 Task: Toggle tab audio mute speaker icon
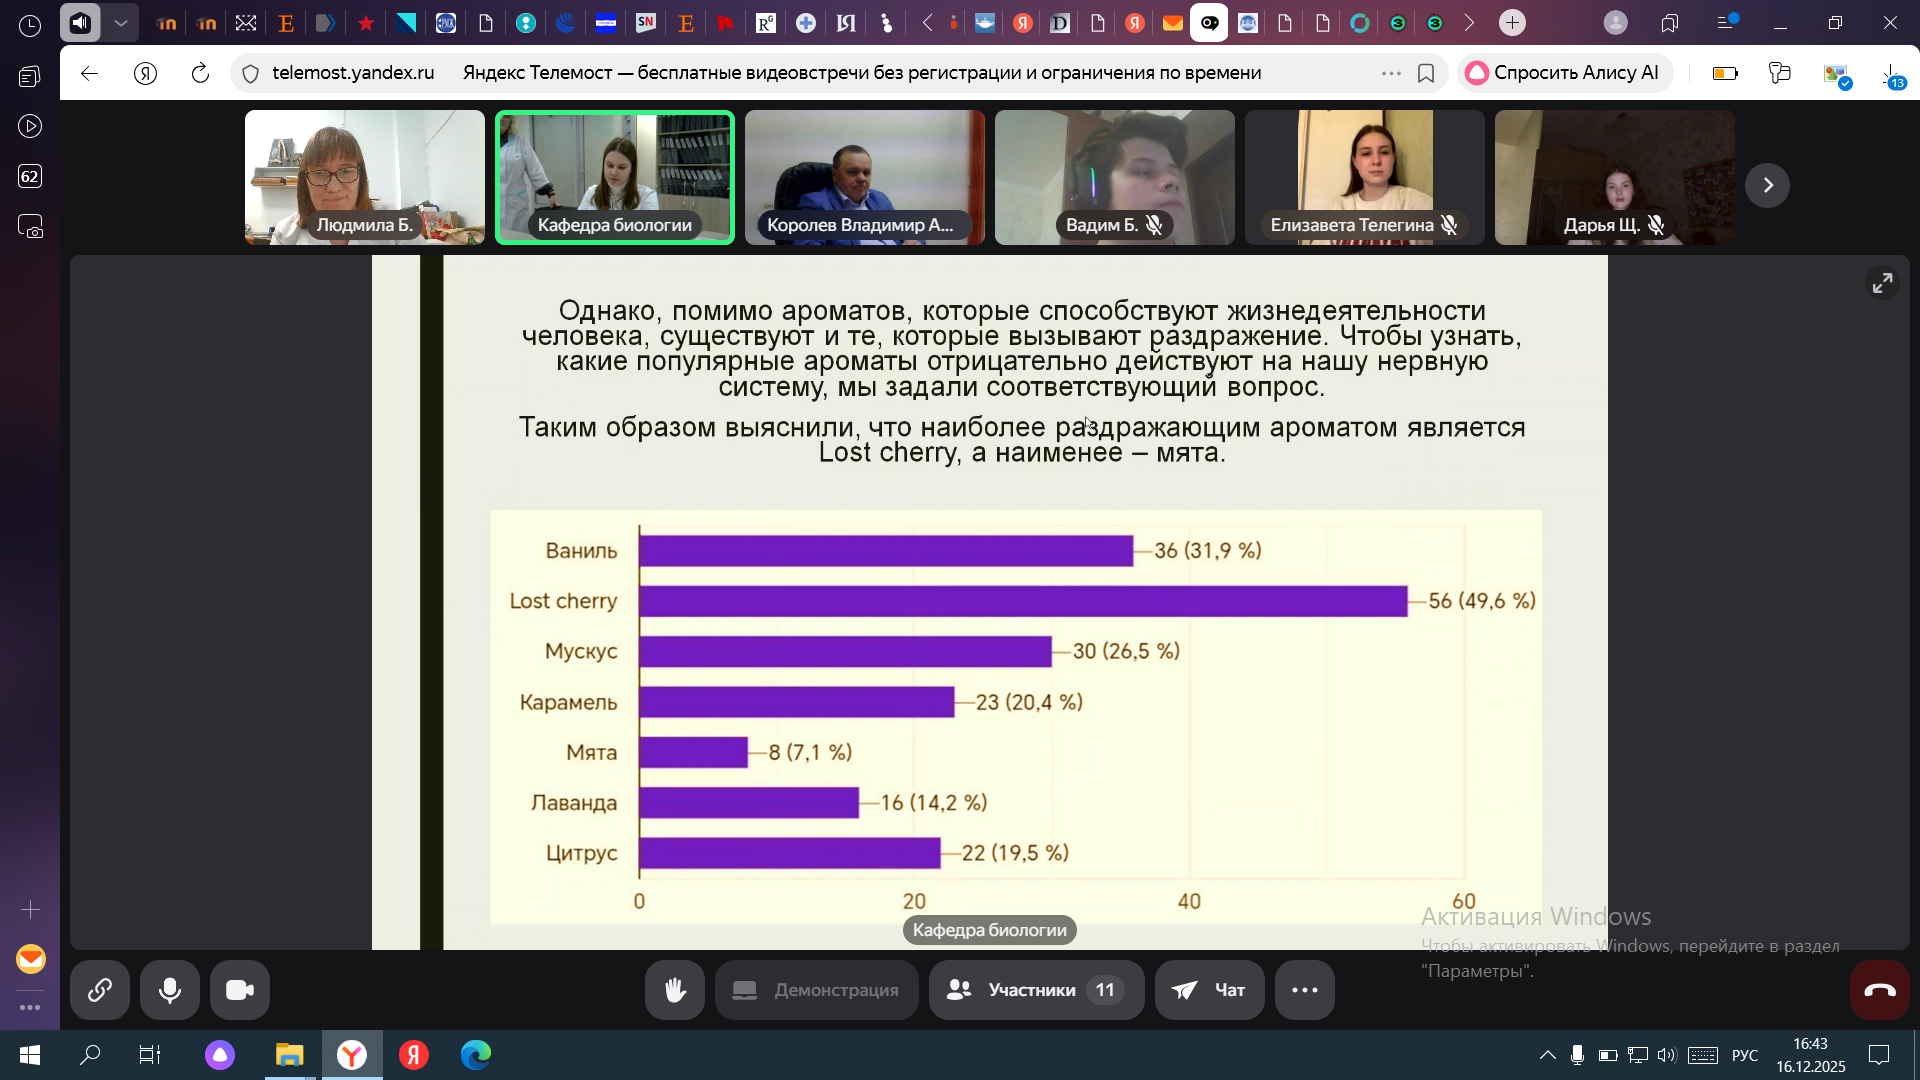pos(80,22)
